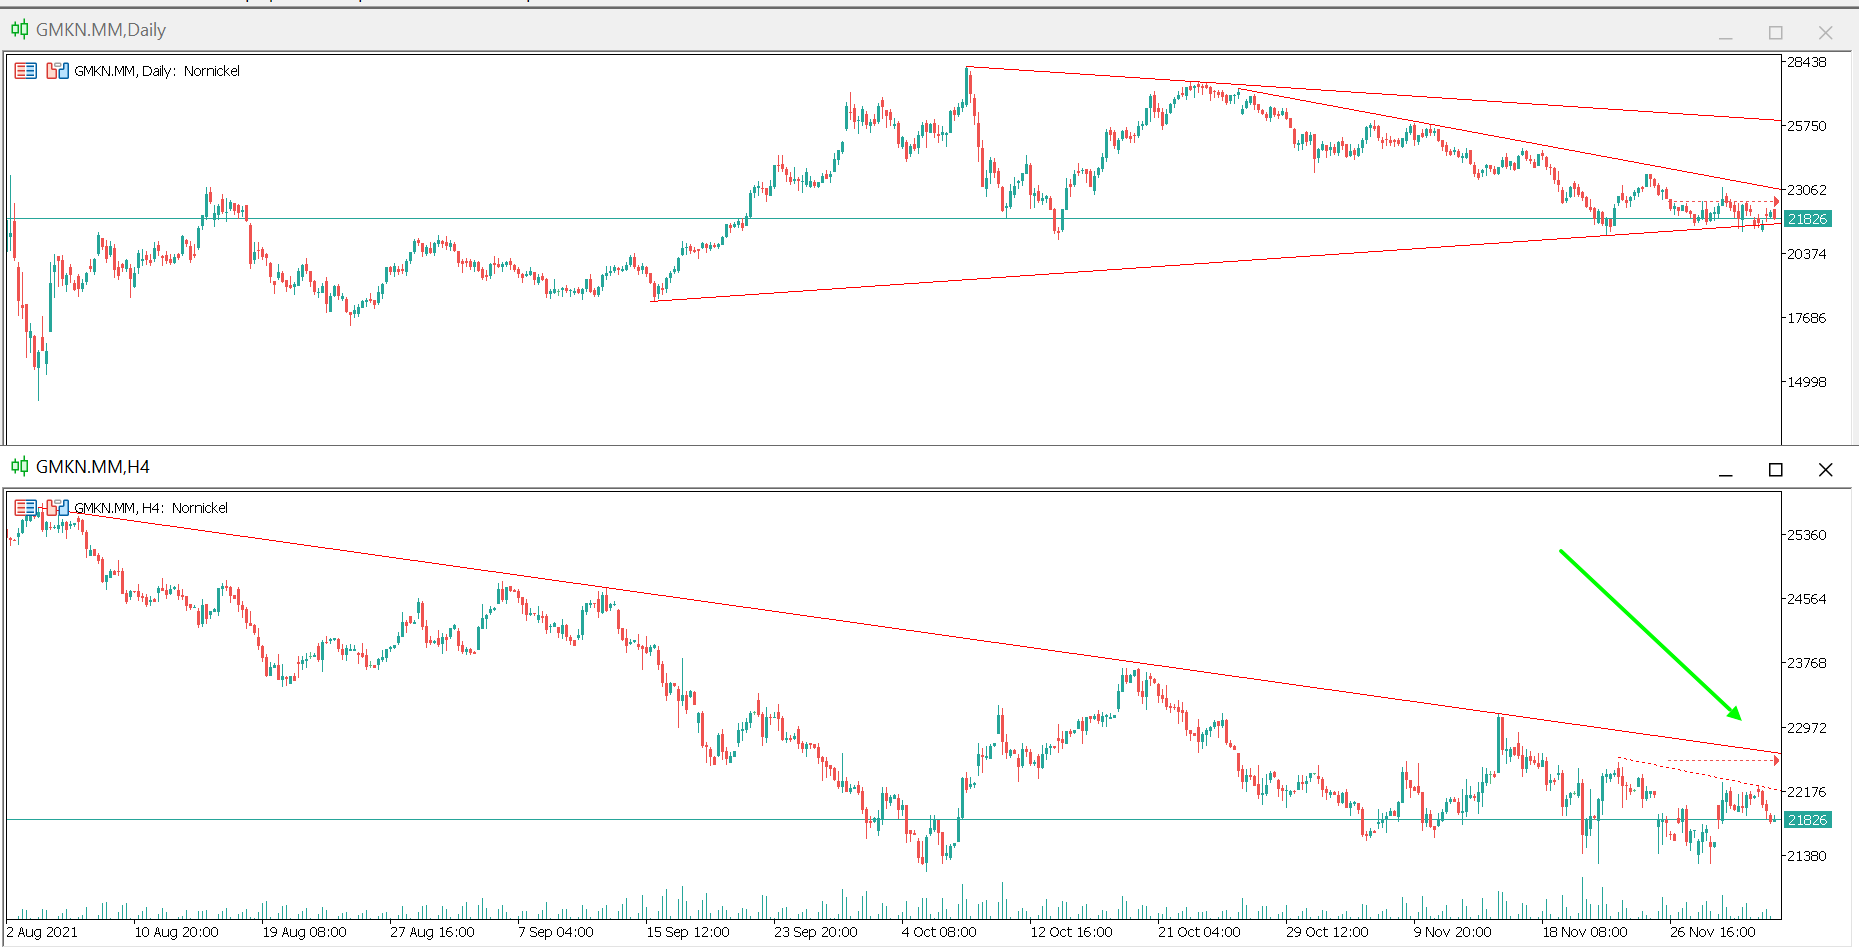Click '15 Sep 12:00' on time axis

(688, 932)
